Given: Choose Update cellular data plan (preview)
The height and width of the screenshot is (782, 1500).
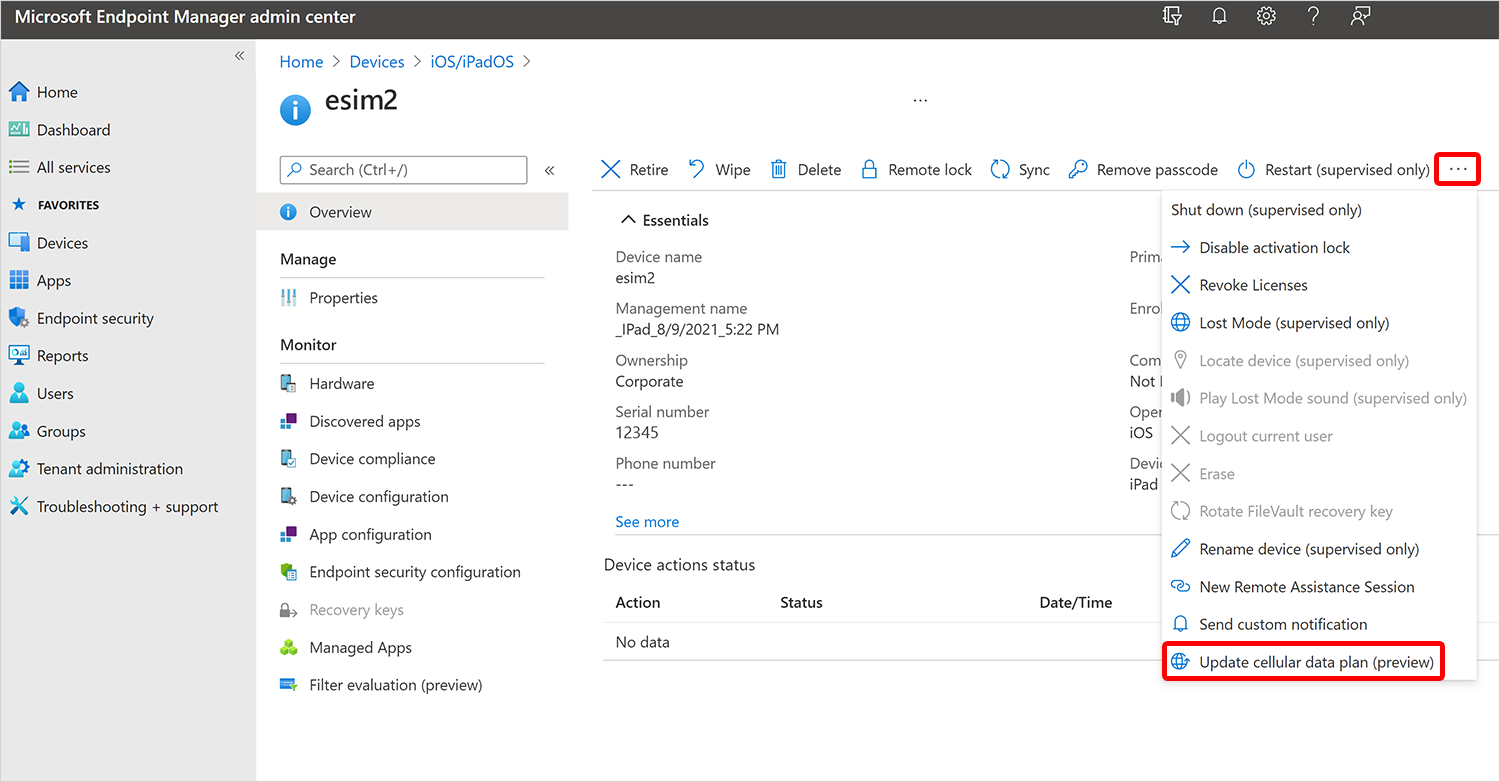Looking at the screenshot, I should (x=1304, y=662).
